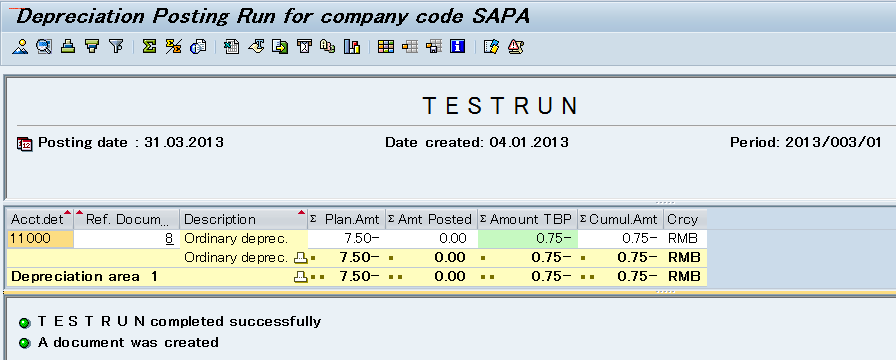Click the Depreciation area 1 total row label
Viewport: 896px width, 360px height.
(85, 277)
